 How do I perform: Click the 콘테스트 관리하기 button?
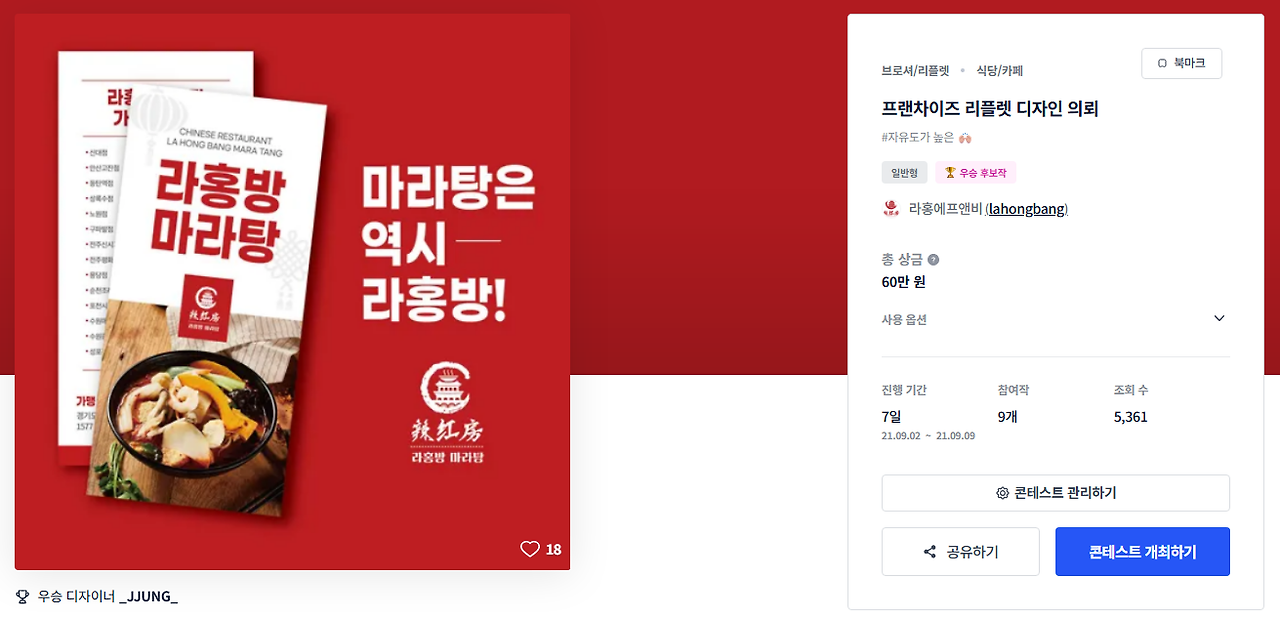[1055, 493]
